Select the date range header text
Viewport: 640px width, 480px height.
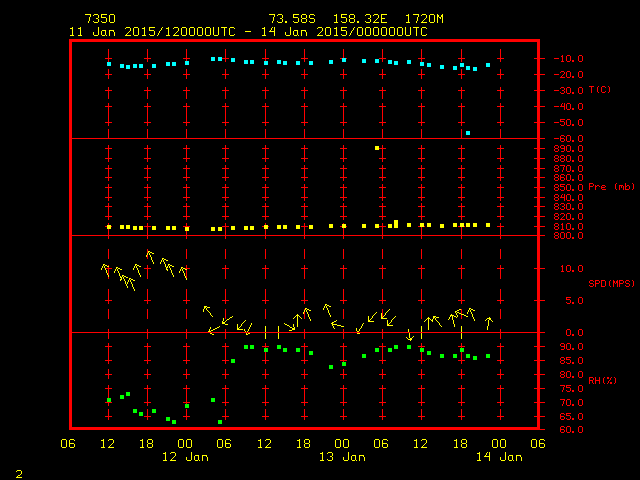coord(247,31)
